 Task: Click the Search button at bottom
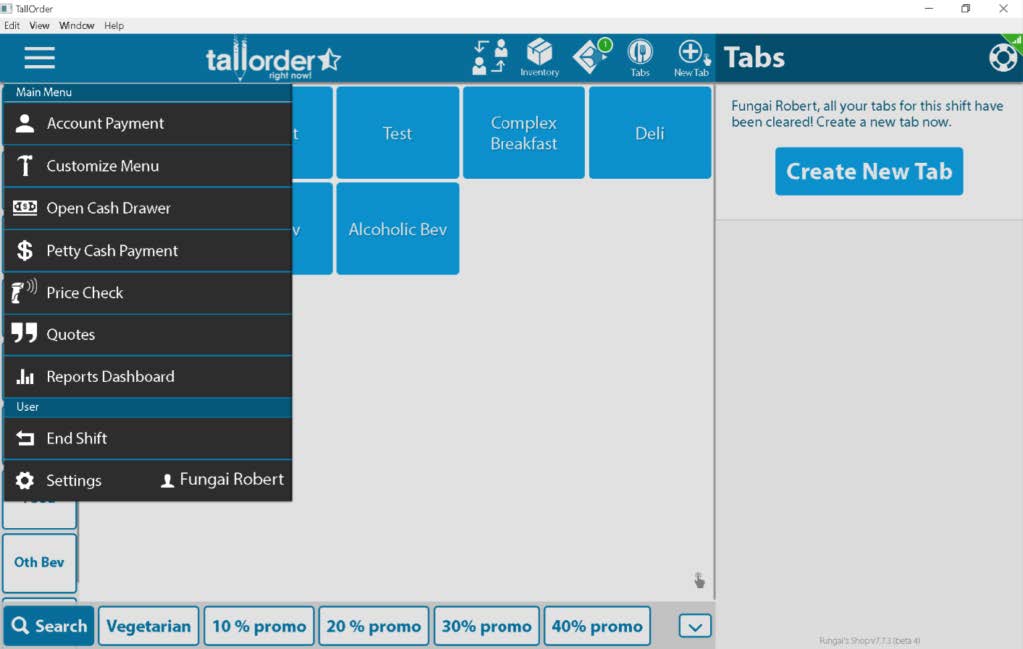click(49, 626)
